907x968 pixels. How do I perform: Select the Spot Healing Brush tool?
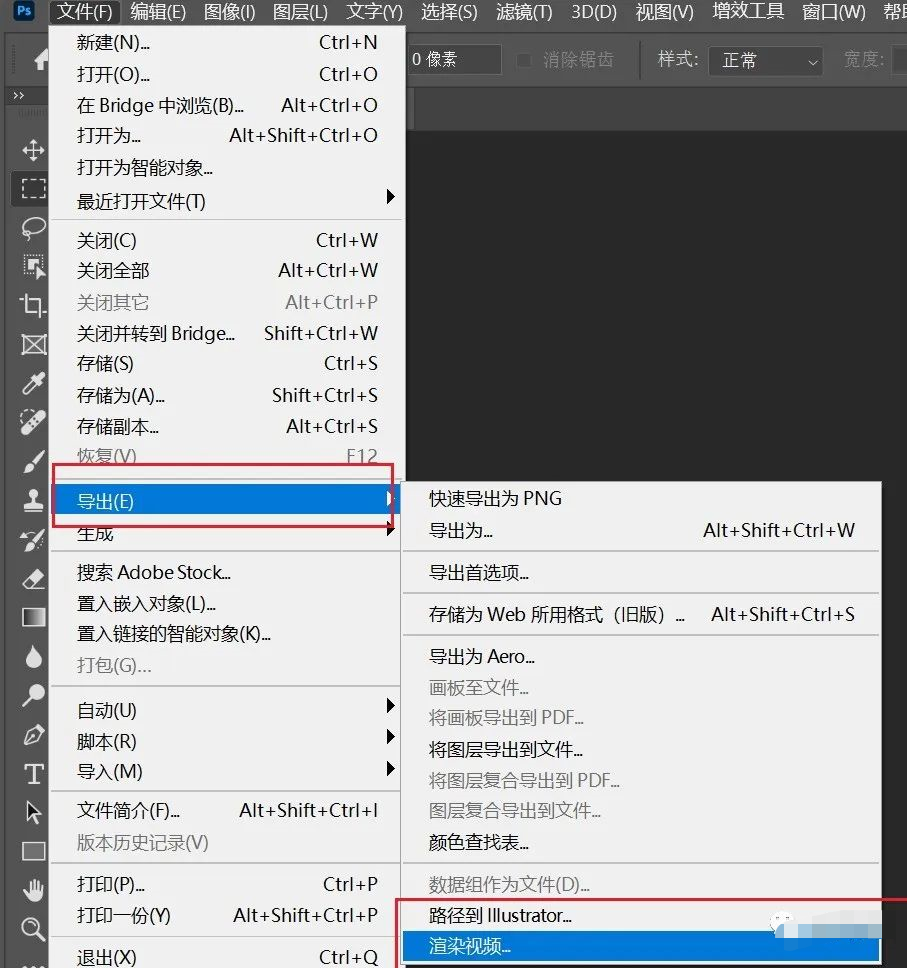[x=33, y=422]
